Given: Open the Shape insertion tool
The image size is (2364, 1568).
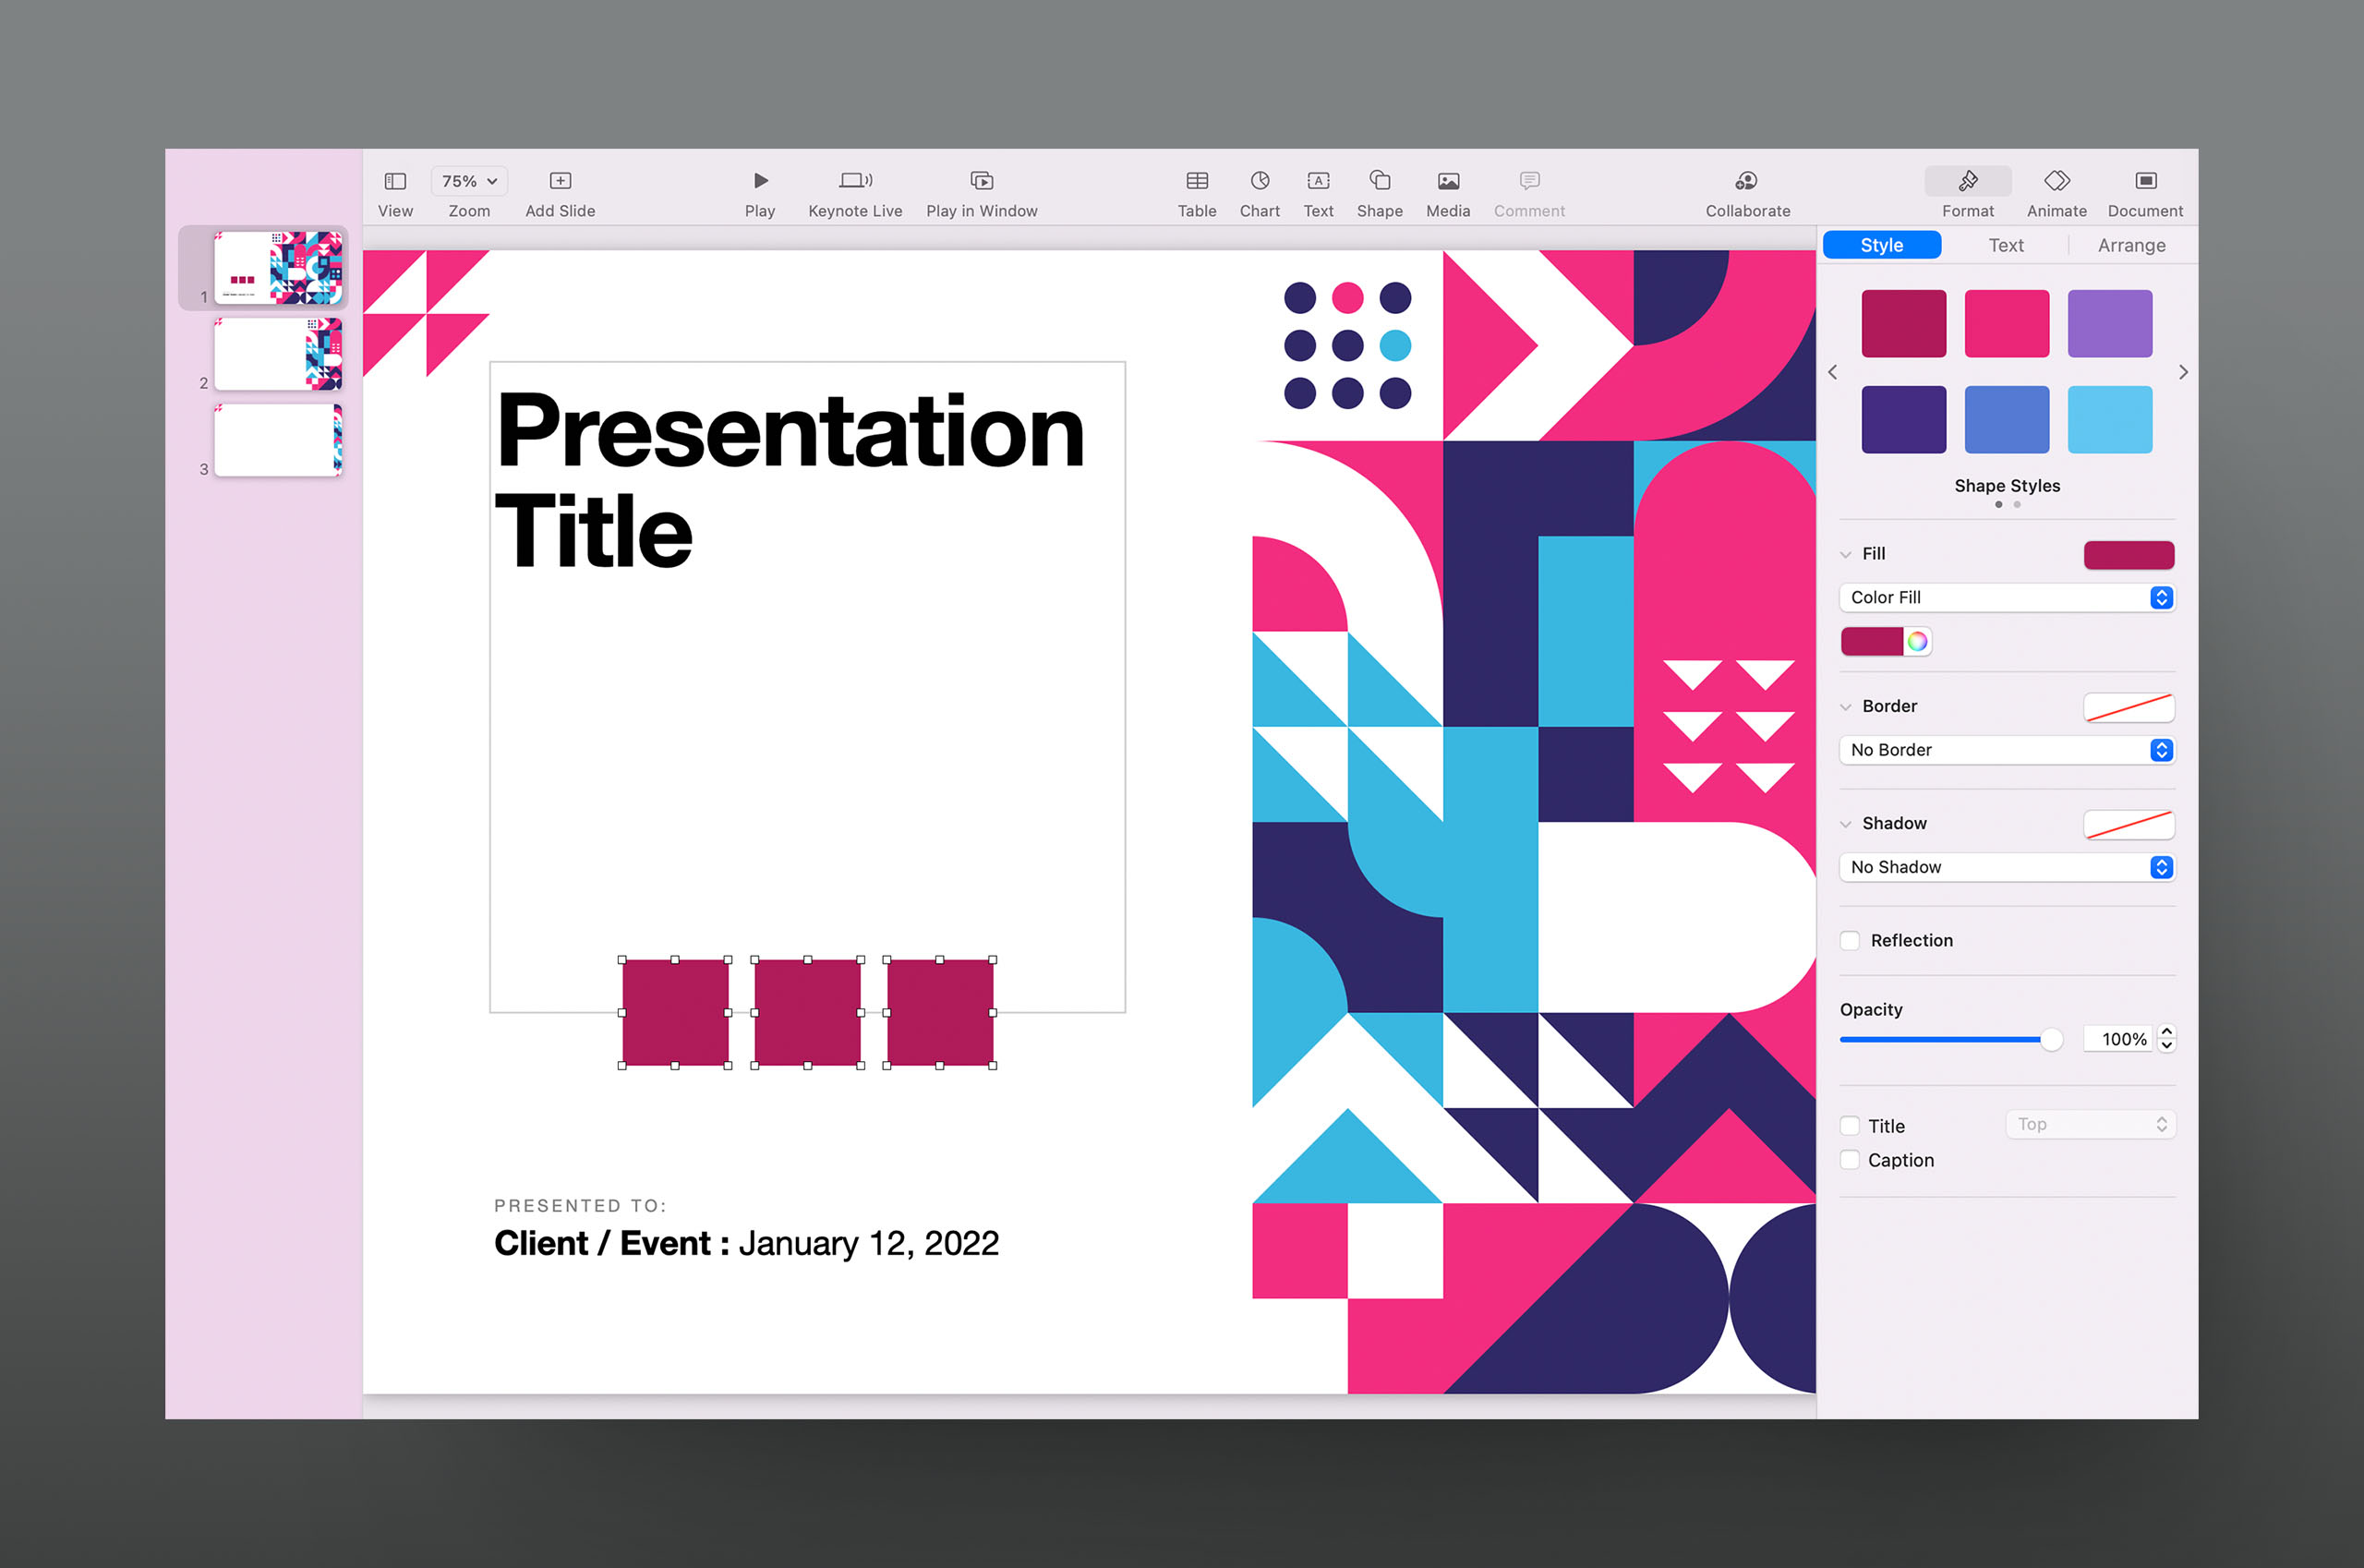Looking at the screenshot, I should pyautogui.click(x=1379, y=181).
